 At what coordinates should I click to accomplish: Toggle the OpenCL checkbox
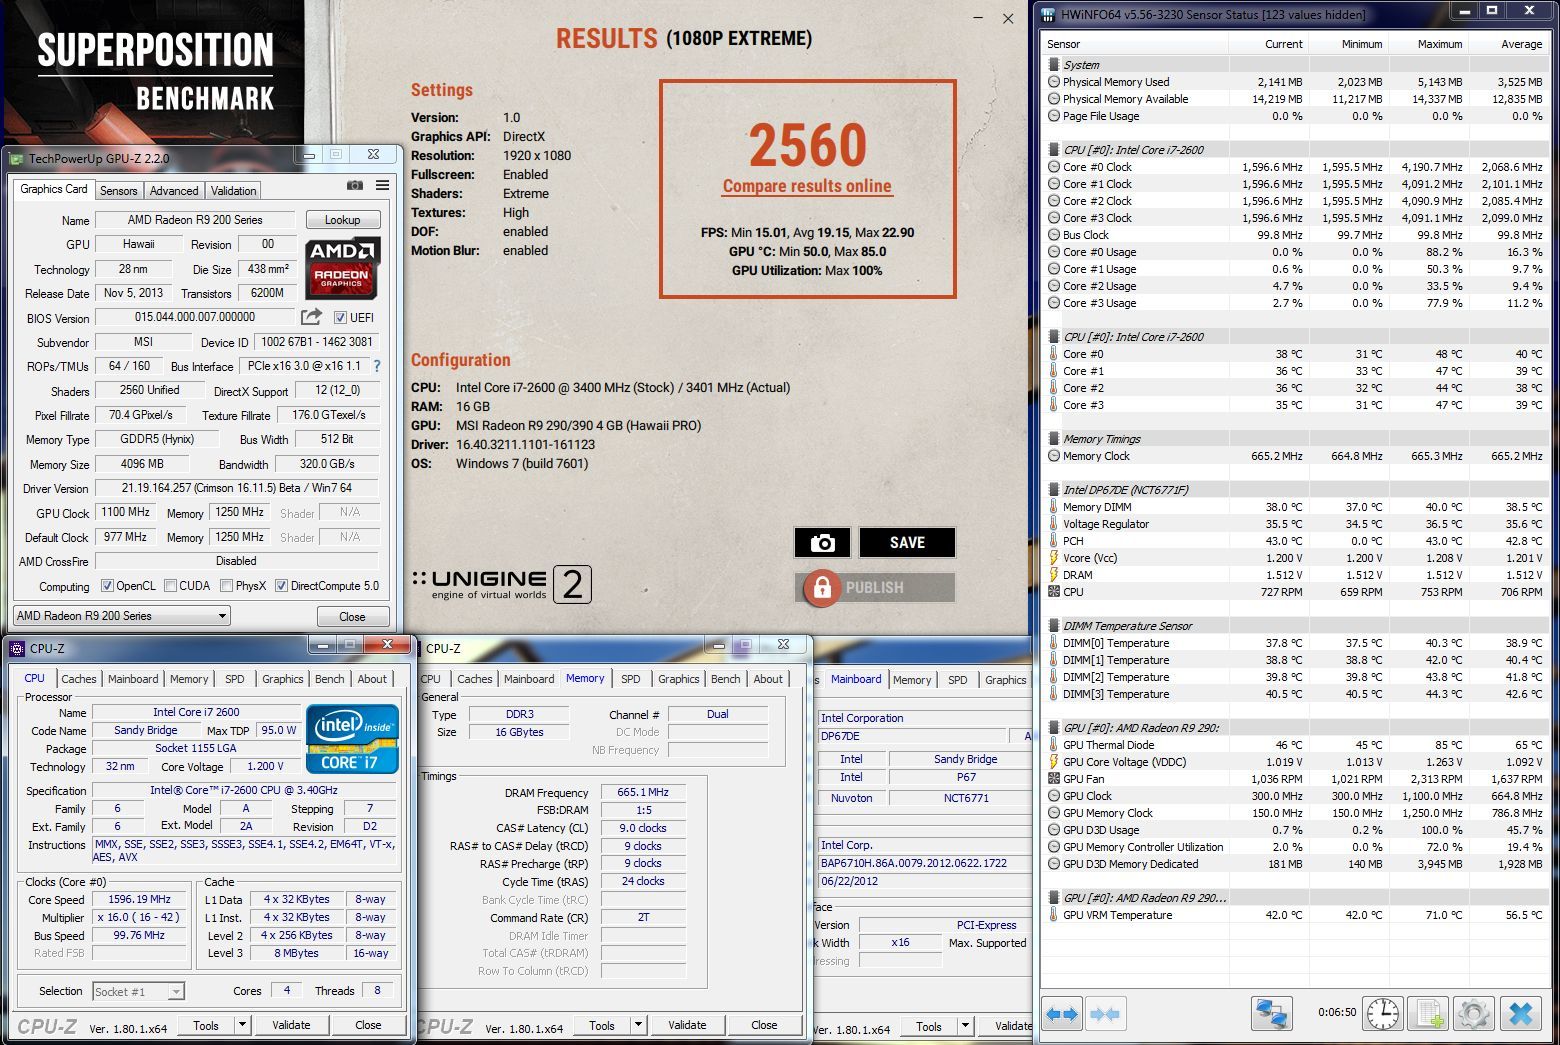(x=107, y=586)
